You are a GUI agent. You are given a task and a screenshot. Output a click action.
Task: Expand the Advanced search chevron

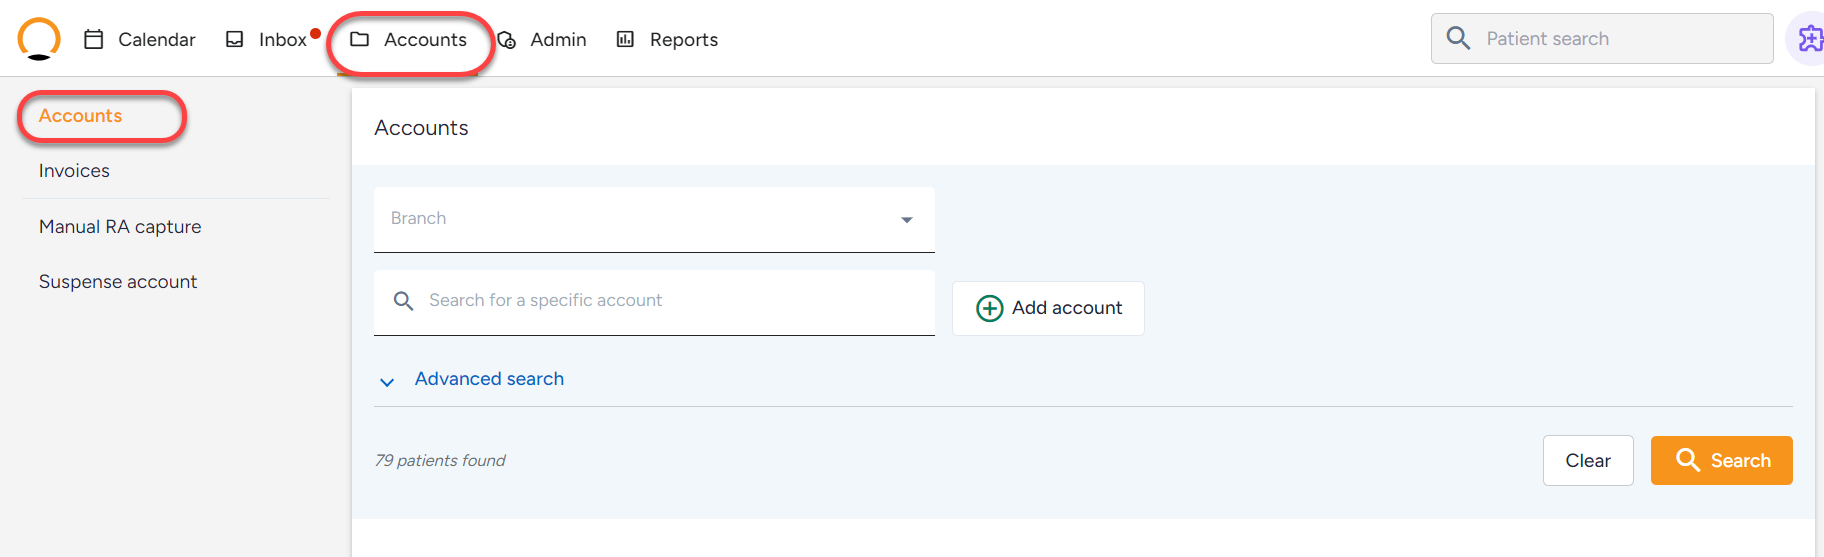387,381
